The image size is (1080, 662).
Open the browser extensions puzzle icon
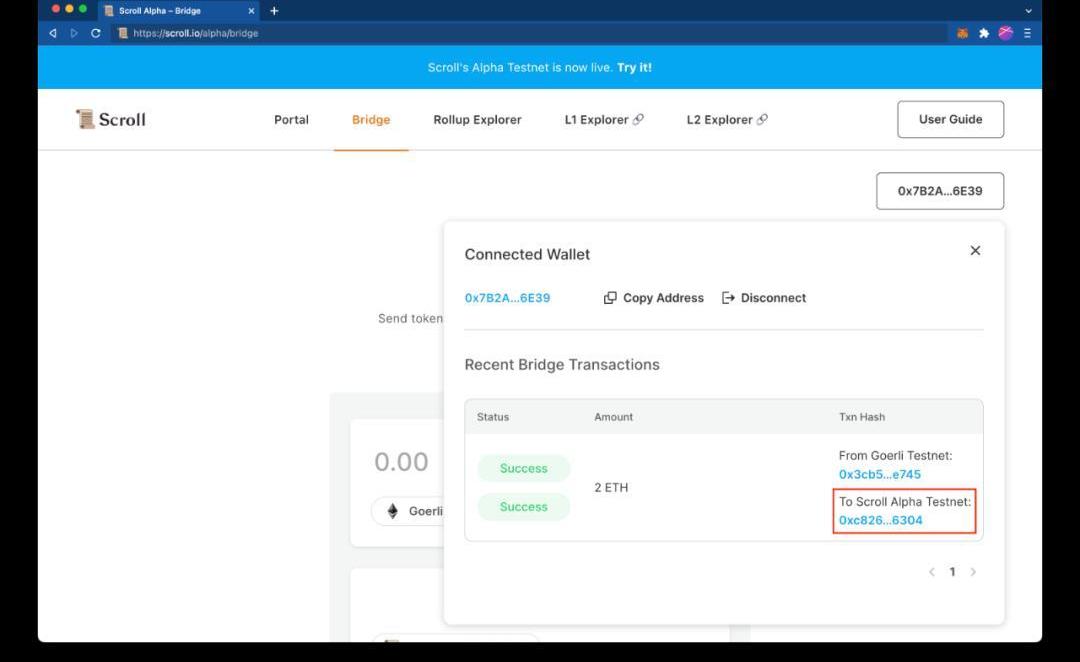[984, 33]
